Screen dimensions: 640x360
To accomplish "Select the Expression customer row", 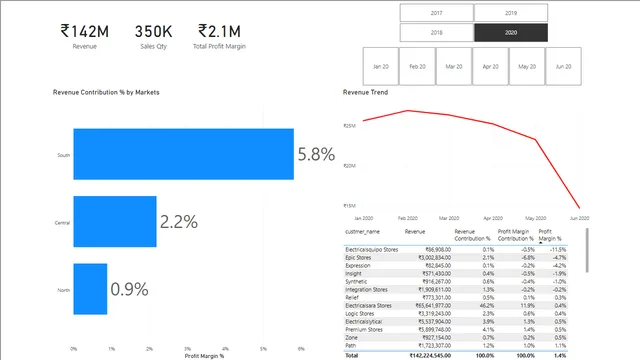I will 456,265.
